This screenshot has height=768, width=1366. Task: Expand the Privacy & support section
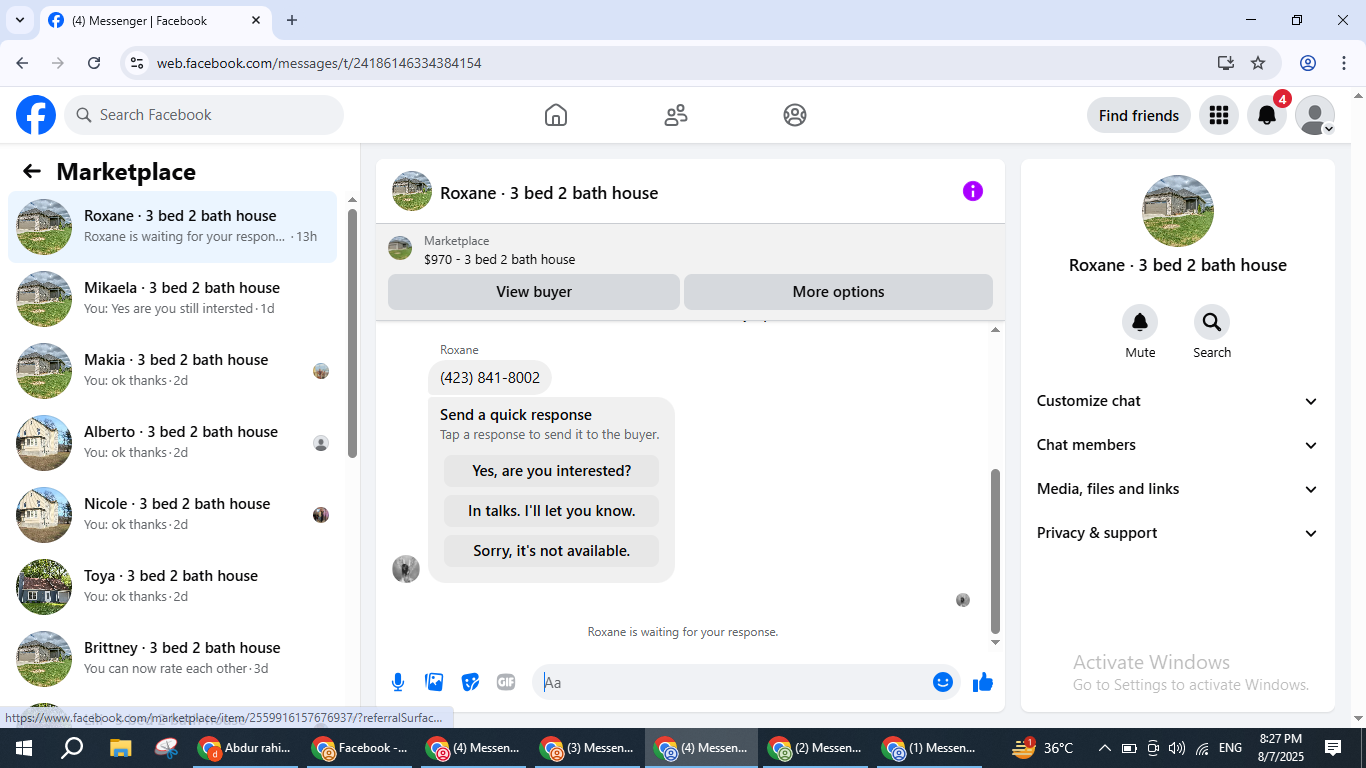pyautogui.click(x=1178, y=533)
